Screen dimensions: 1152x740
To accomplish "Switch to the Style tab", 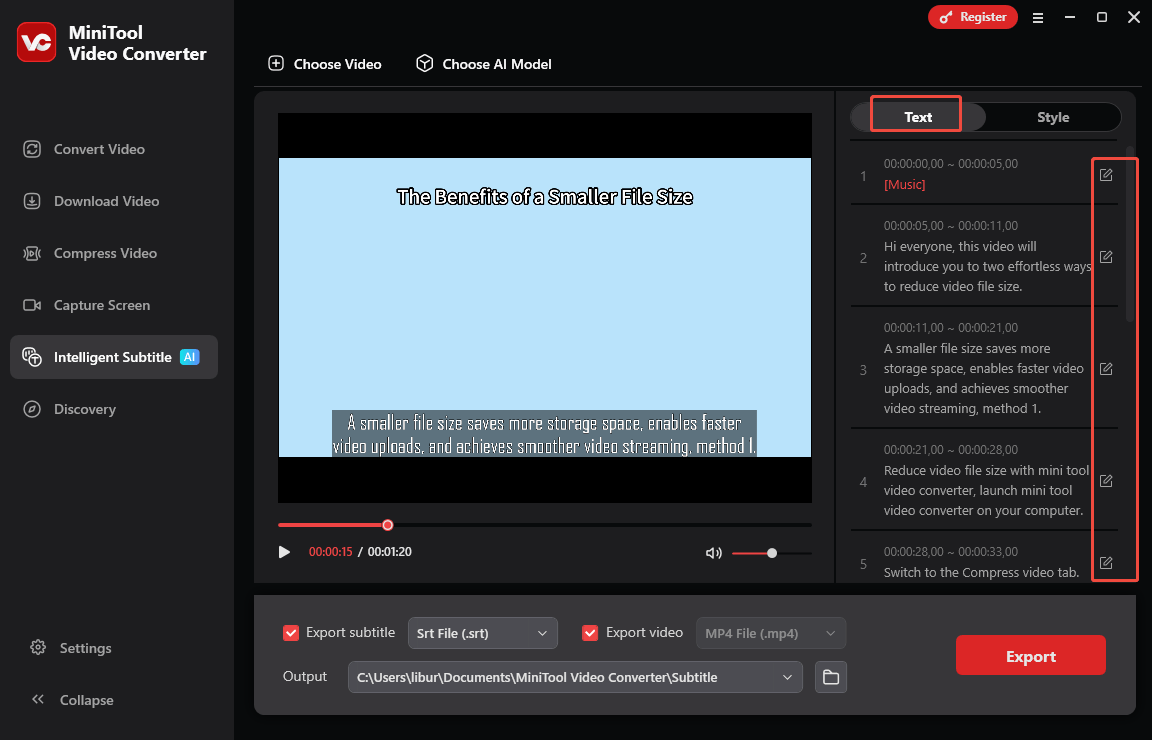I will (x=1053, y=117).
